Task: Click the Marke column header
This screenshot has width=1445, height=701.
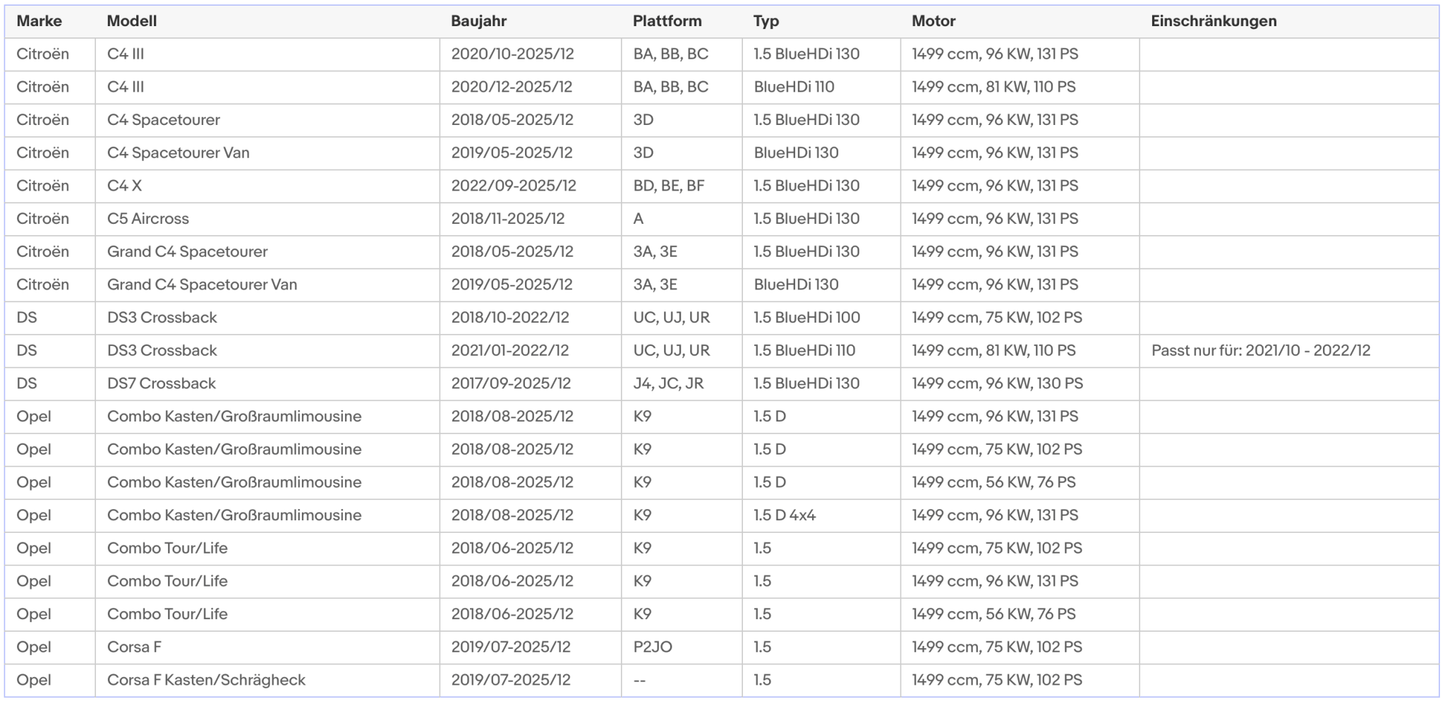Action: coord(39,21)
